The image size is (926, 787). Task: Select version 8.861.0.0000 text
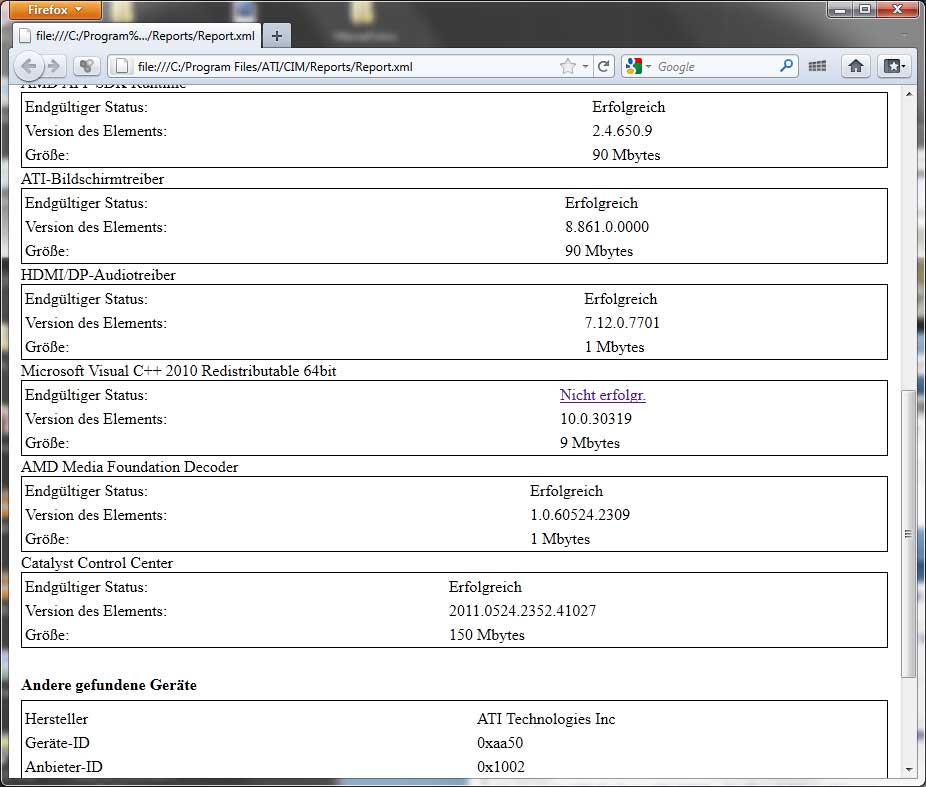pyautogui.click(x=607, y=227)
